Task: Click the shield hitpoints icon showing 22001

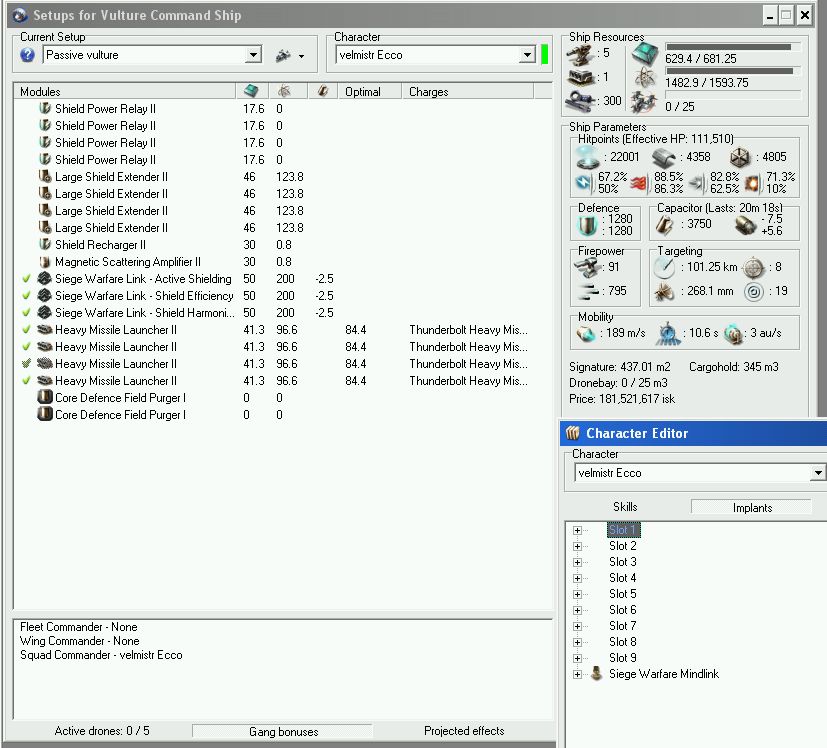Action: (x=587, y=157)
